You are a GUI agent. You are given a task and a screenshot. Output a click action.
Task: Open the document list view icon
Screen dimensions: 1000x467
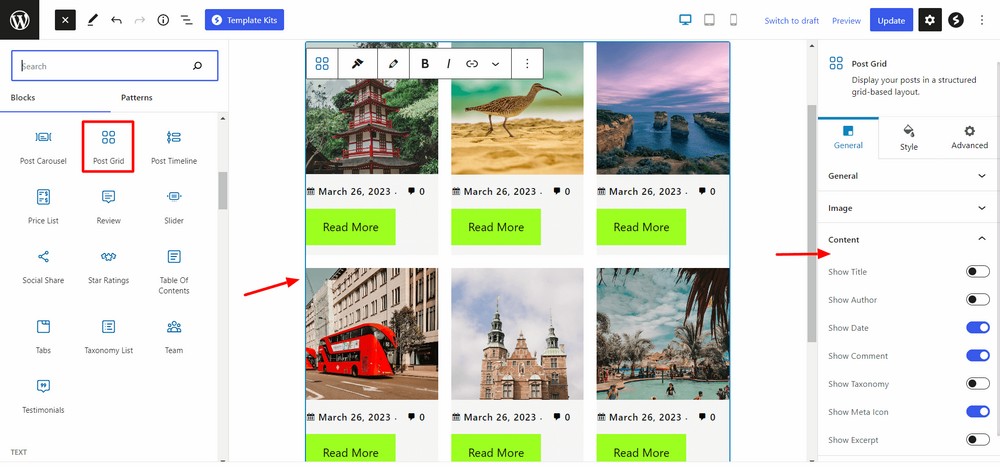(186, 20)
